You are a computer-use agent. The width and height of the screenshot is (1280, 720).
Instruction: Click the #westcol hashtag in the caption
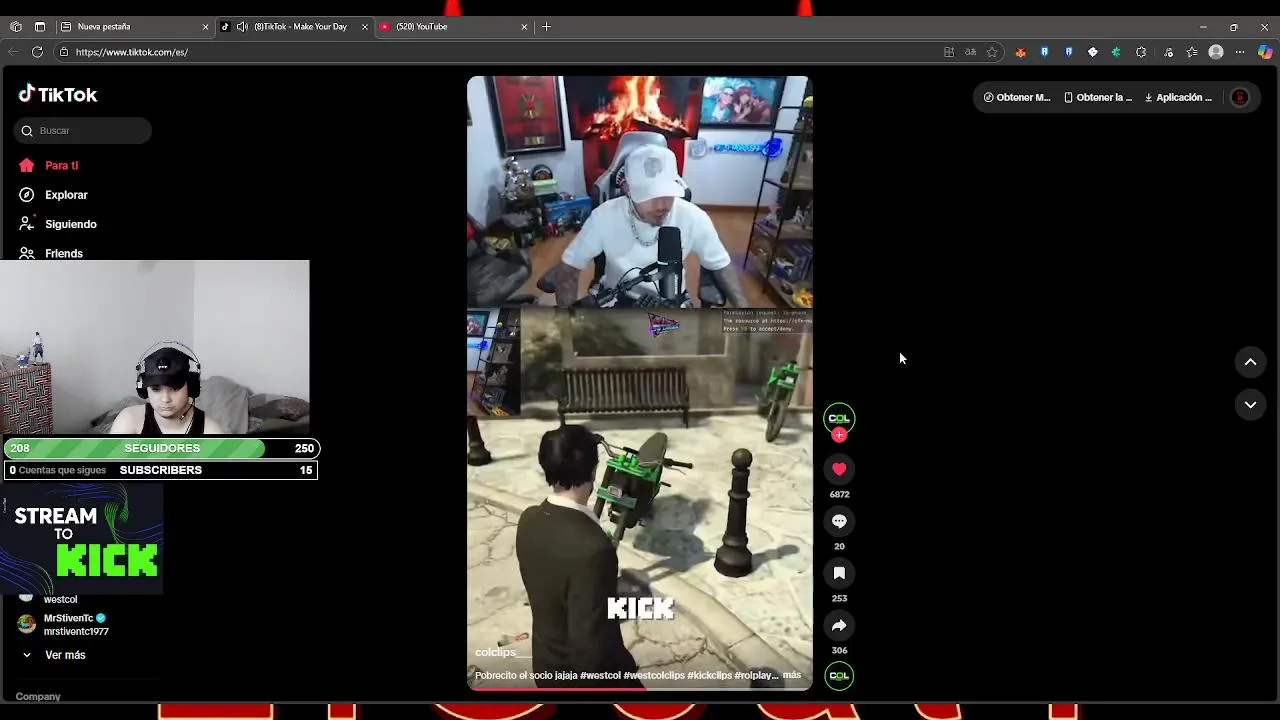coord(600,675)
